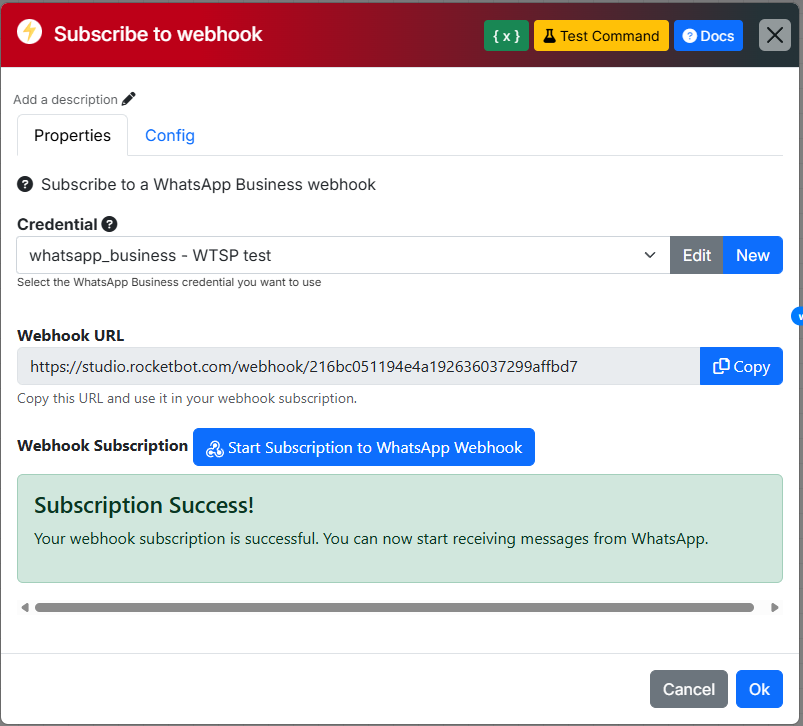The width and height of the screenshot is (803, 726).
Task: Edit description via the pencil icon
Action: pyautogui.click(x=129, y=99)
